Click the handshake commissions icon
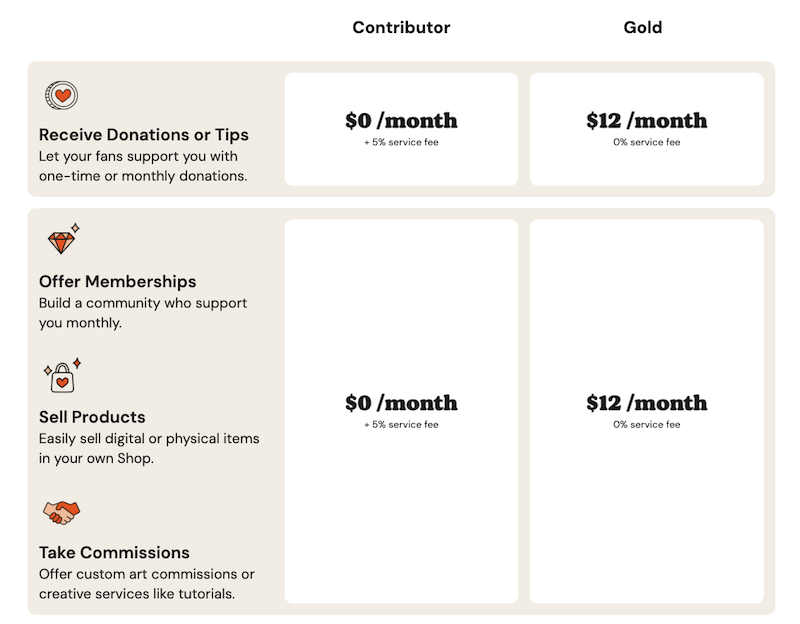800x624 pixels. point(62,512)
